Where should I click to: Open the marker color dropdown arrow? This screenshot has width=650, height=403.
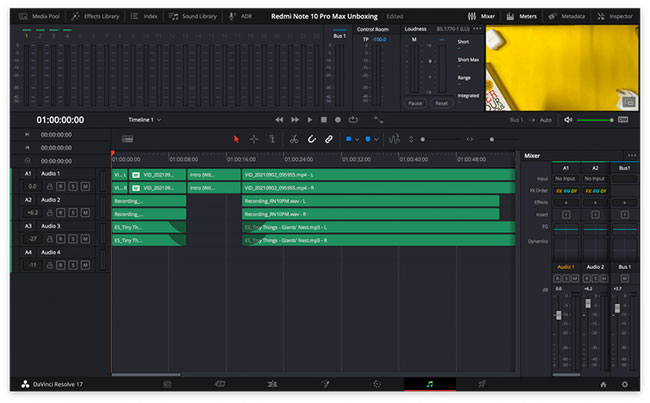pos(376,140)
